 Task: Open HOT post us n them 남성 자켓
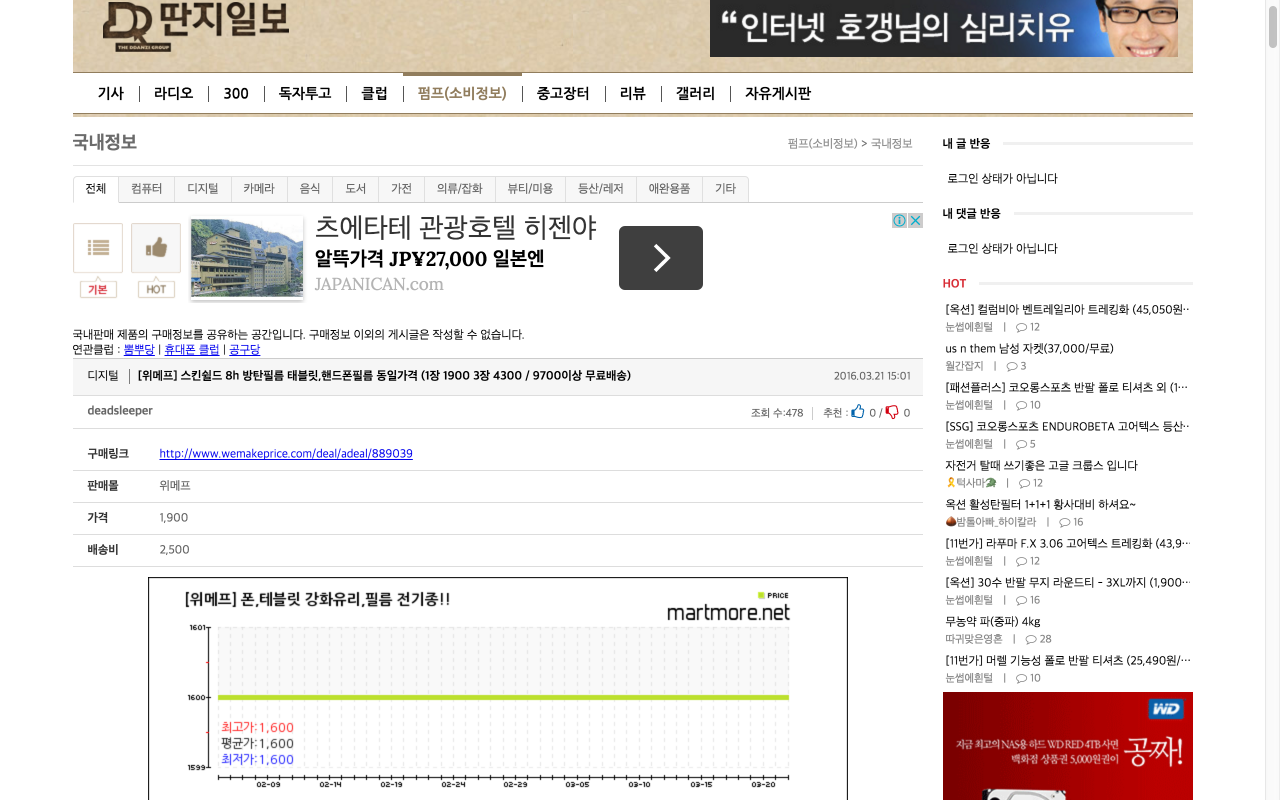(1029, 348)
